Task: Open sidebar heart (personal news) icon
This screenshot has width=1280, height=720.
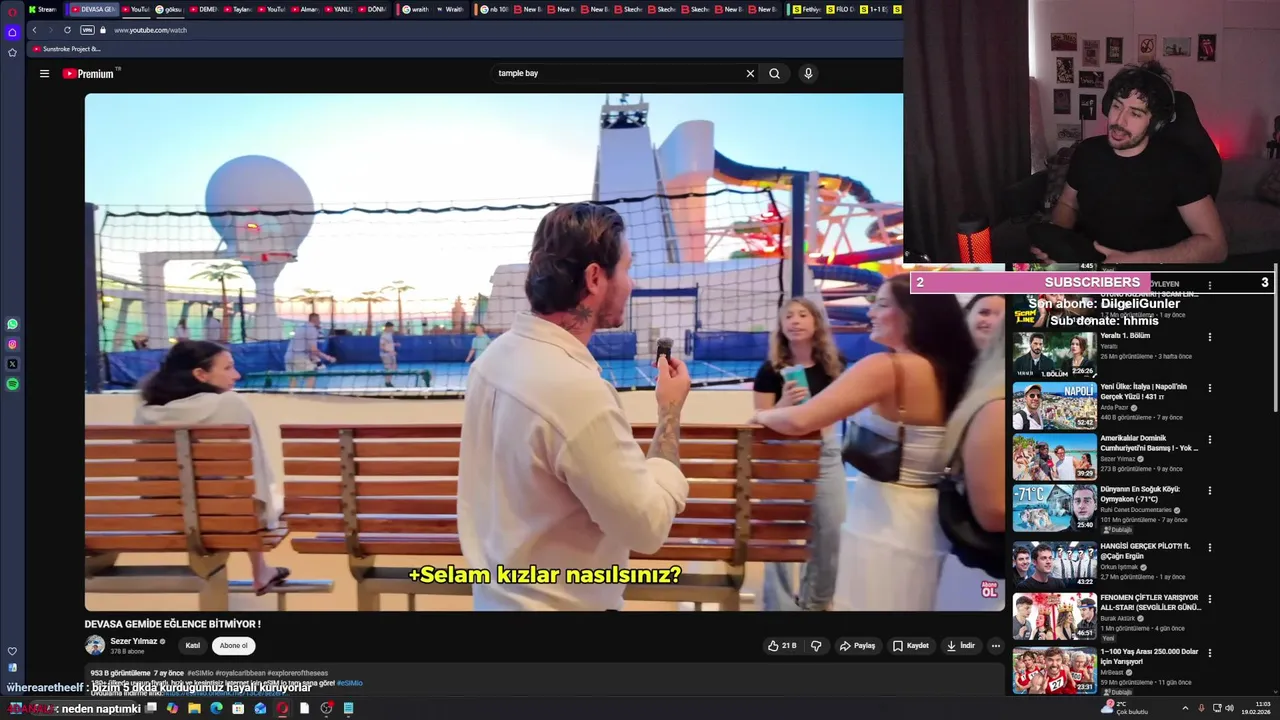Action: (x=12, y=651)
